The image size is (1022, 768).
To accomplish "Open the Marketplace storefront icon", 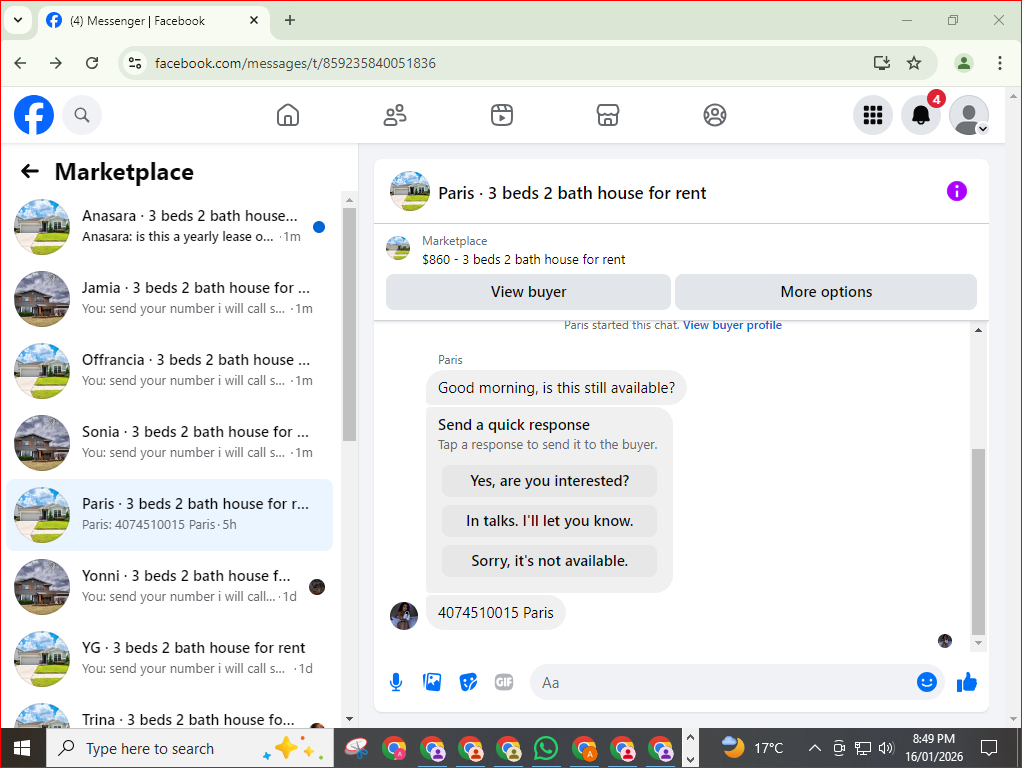I will click(x=607, y=115).
